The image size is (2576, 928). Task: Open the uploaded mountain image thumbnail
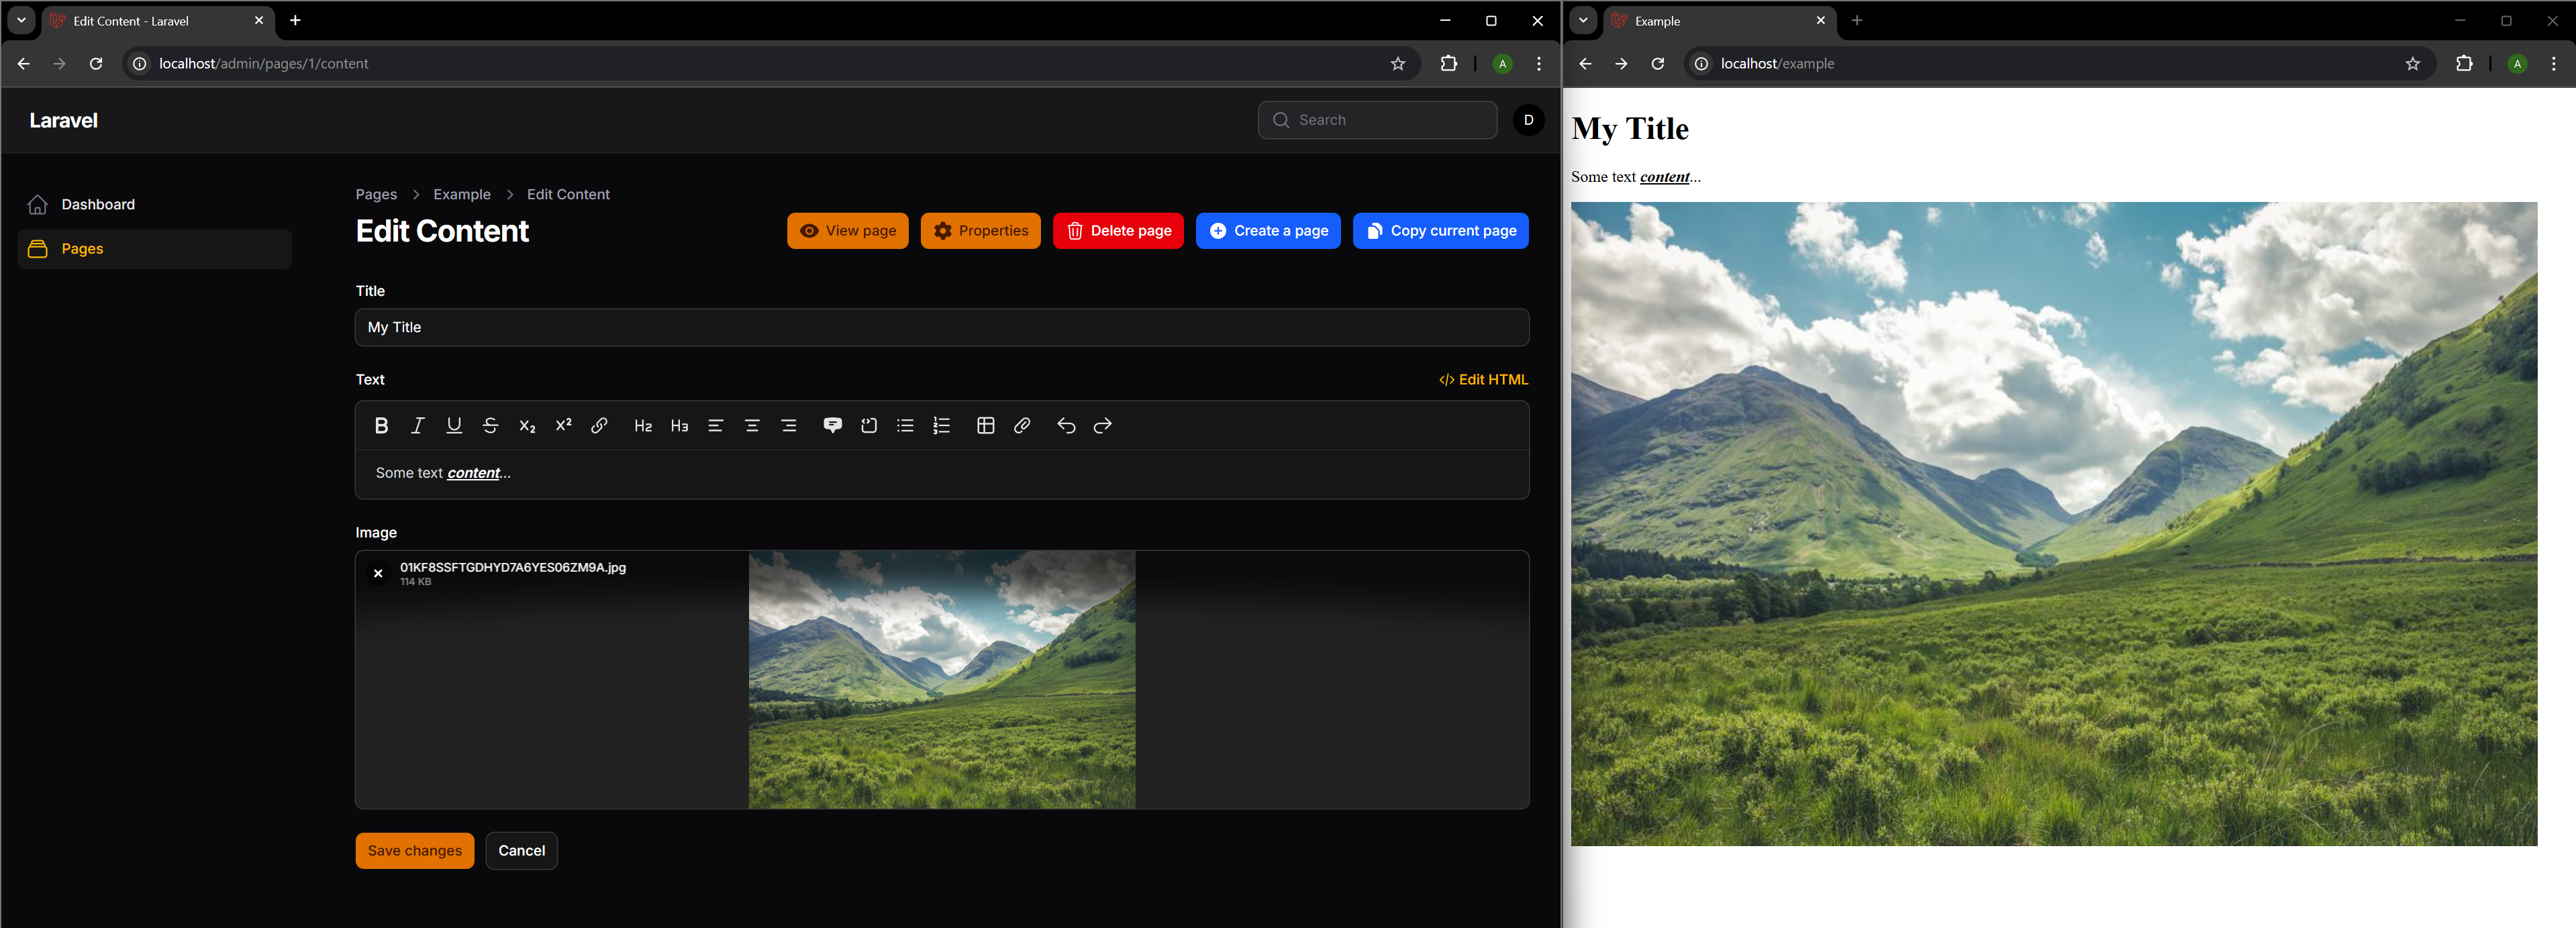pos(941,679)
